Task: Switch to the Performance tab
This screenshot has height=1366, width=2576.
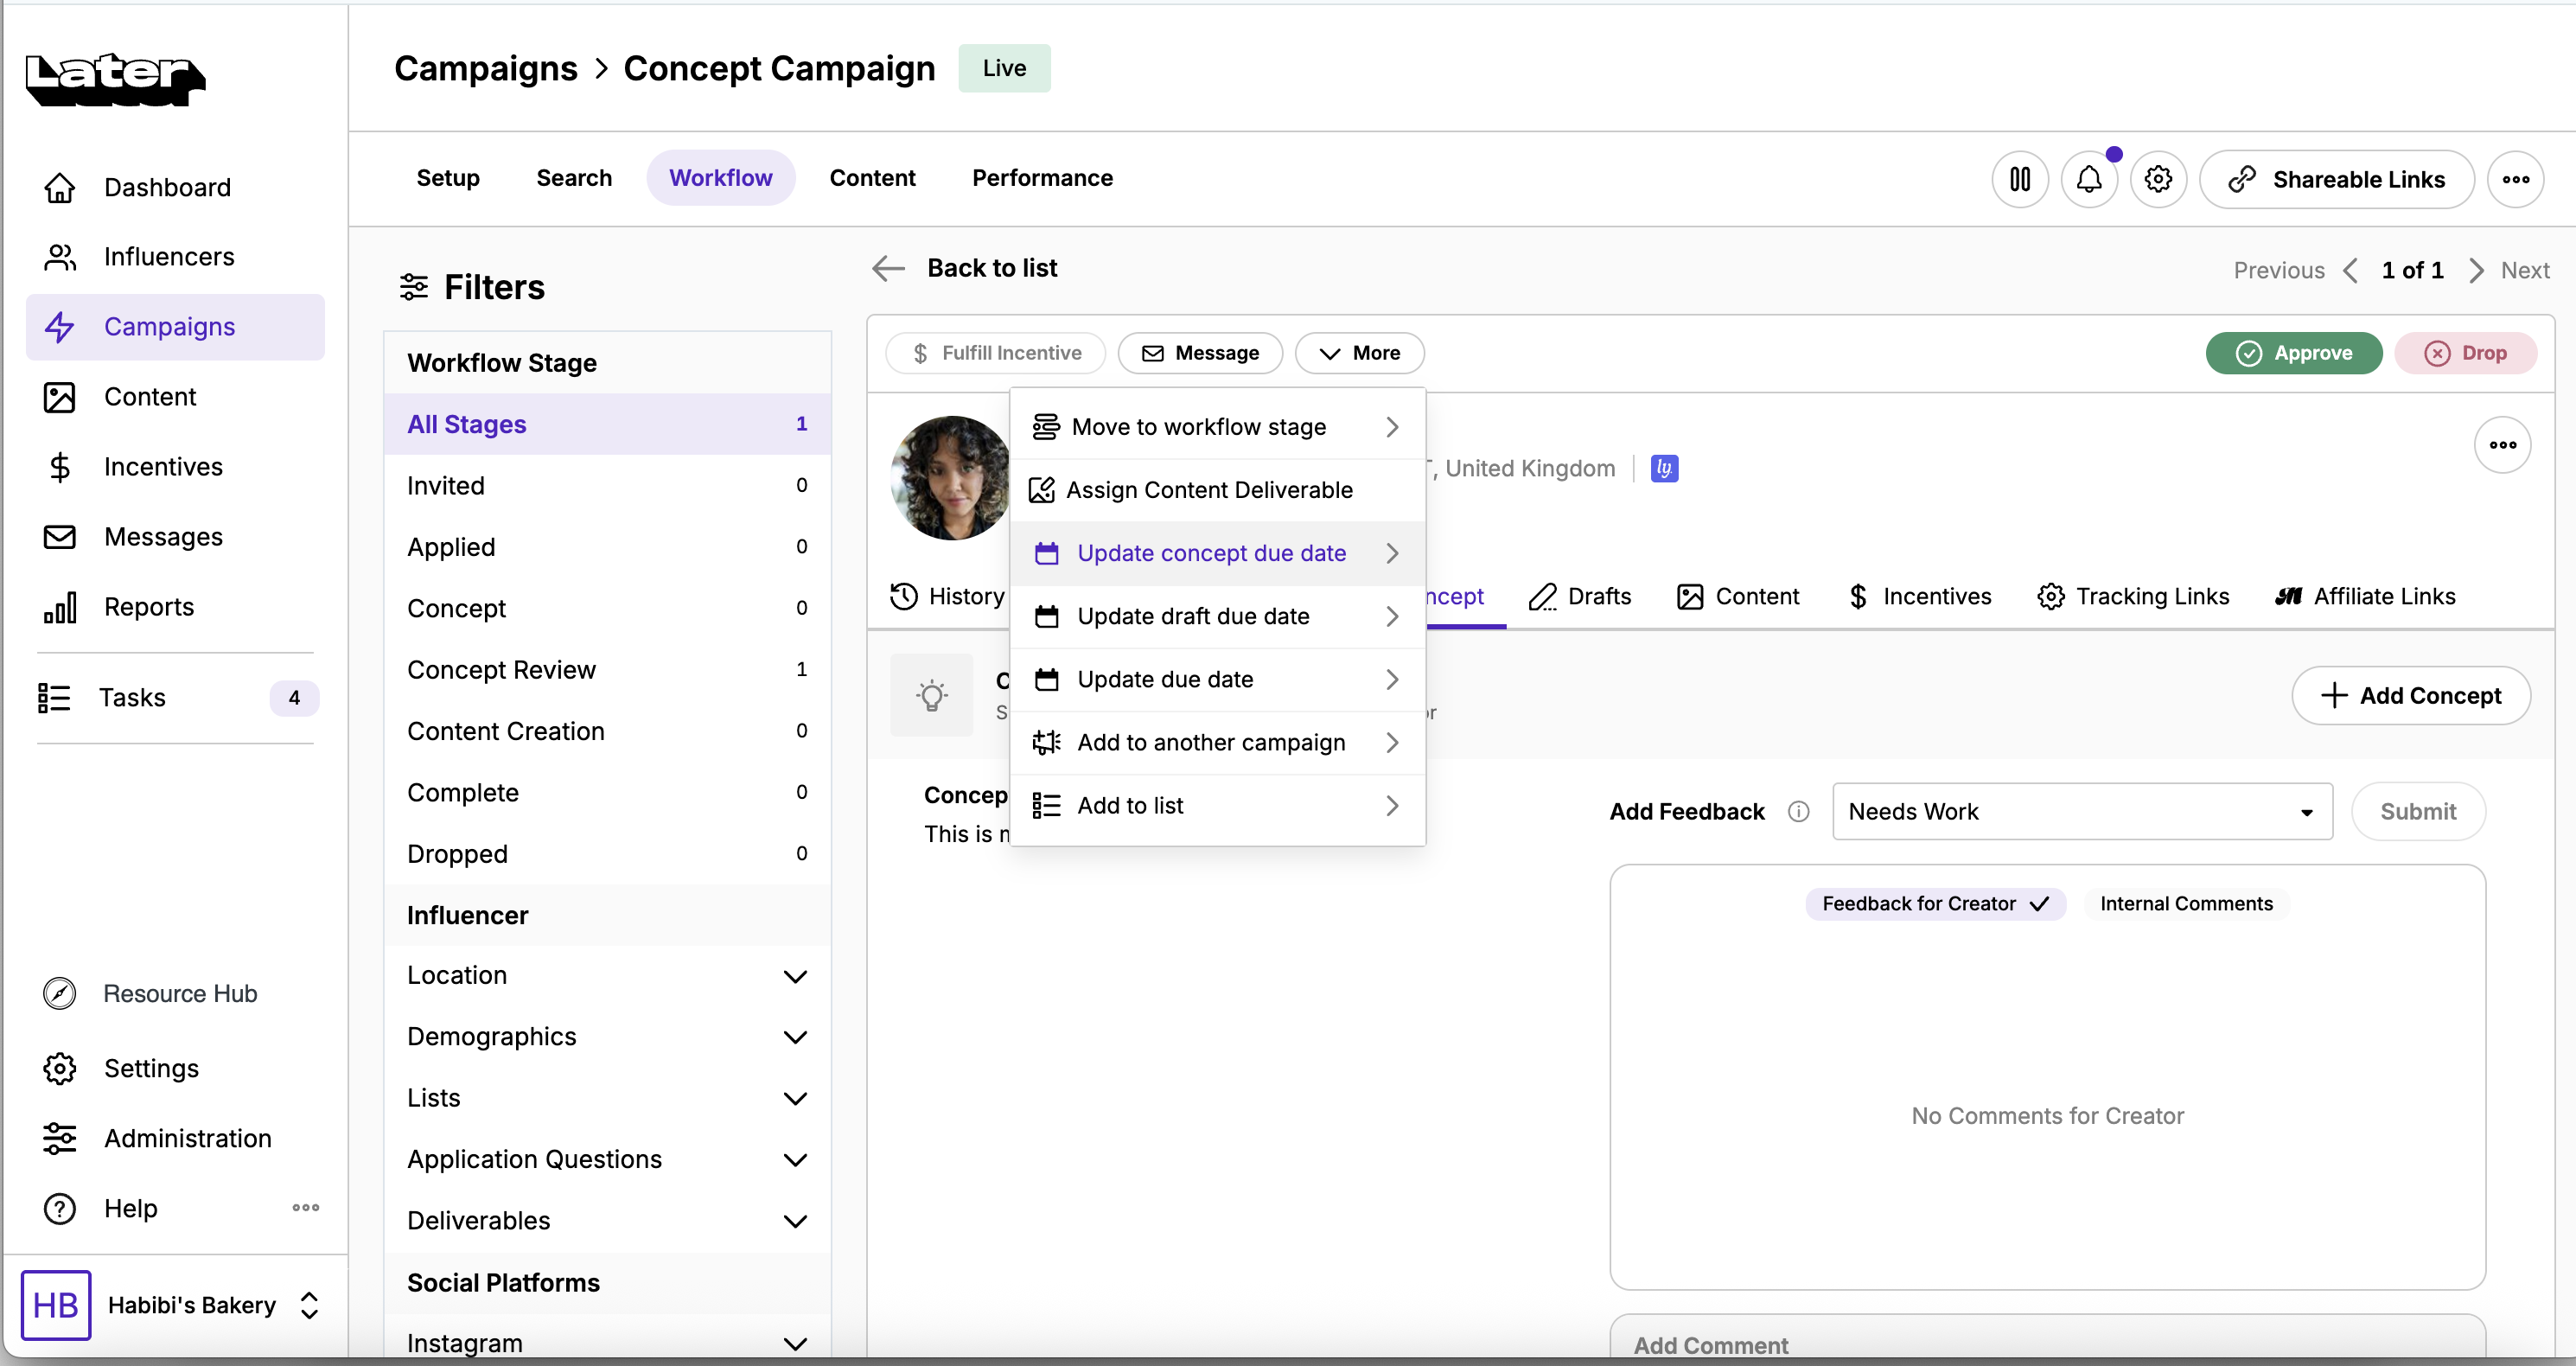Action: tap(1042, 178)
